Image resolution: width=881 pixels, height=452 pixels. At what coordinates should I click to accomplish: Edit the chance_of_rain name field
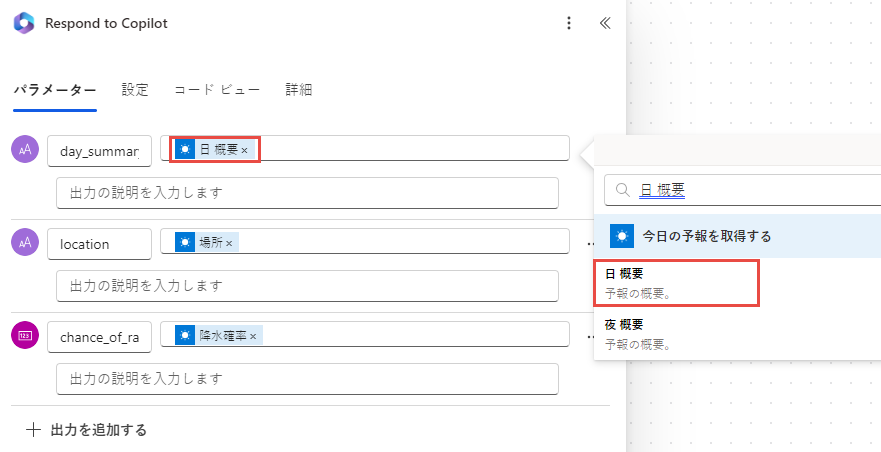click(x=99, y=337)
